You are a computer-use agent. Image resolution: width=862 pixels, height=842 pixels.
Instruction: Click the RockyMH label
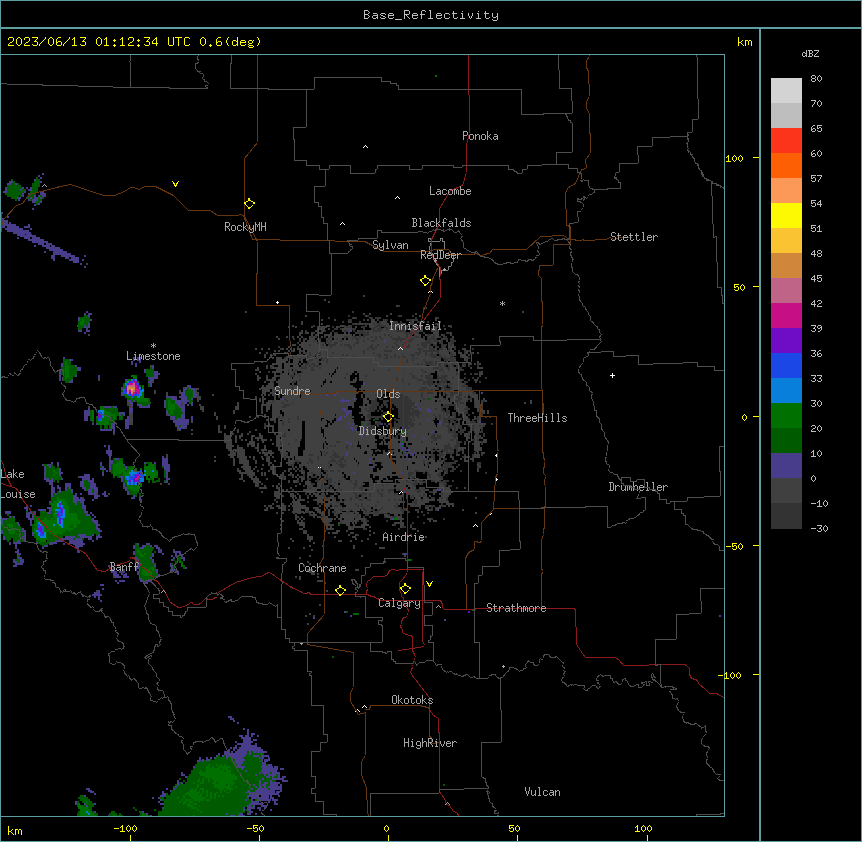245,227
